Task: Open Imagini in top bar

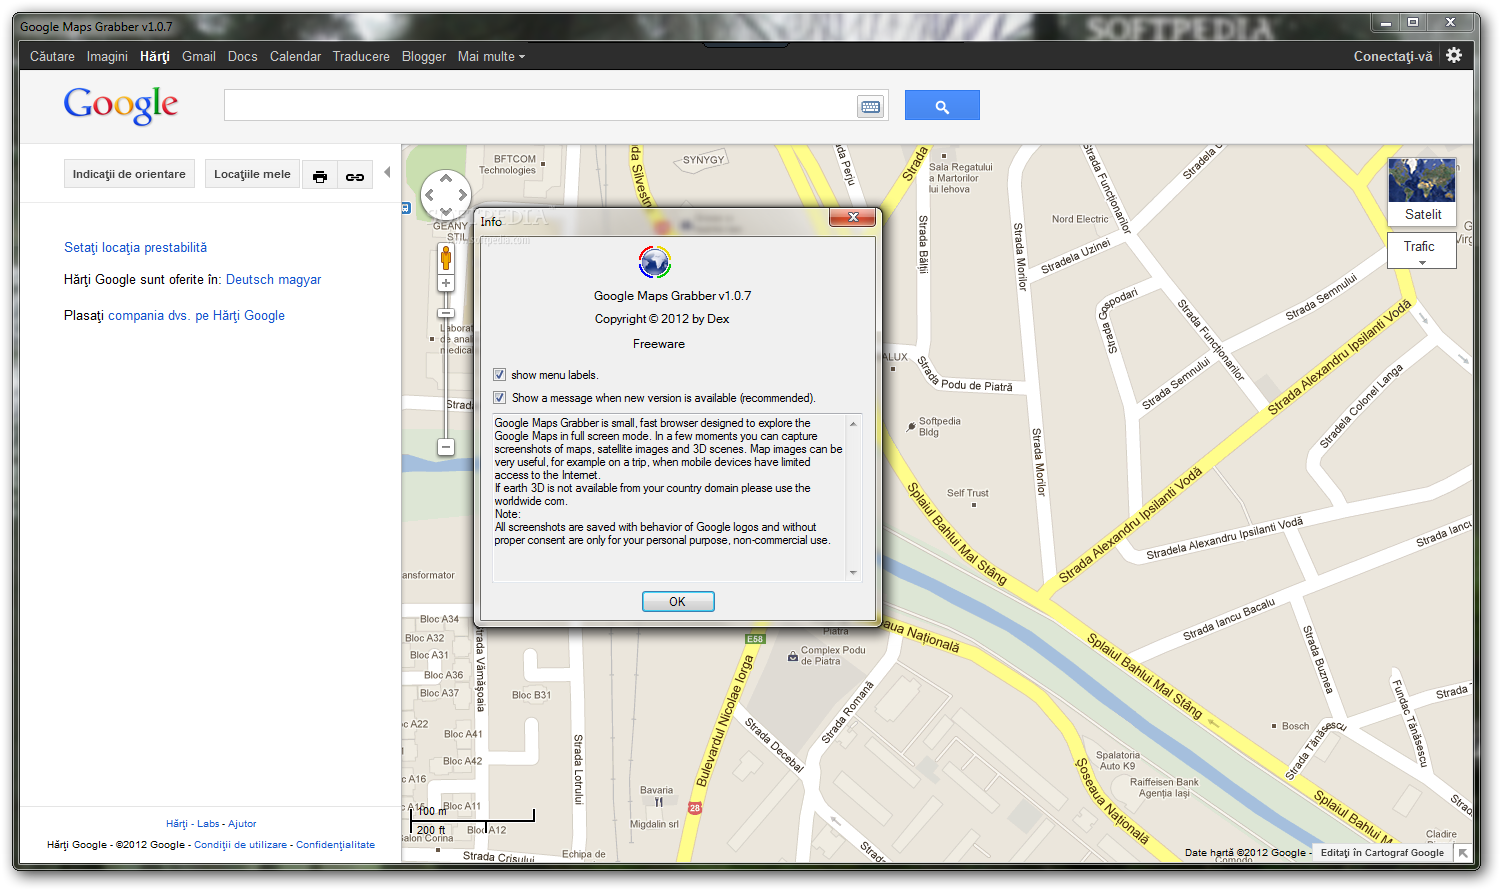Action: 107,56
